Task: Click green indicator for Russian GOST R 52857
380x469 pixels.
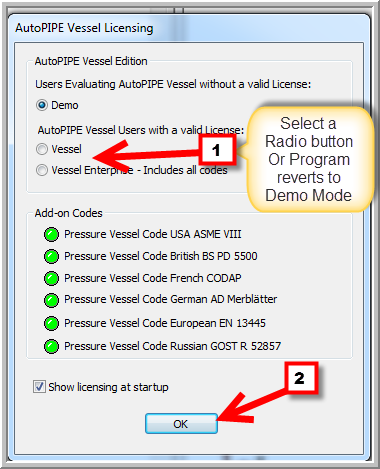Action: point(51,346)
